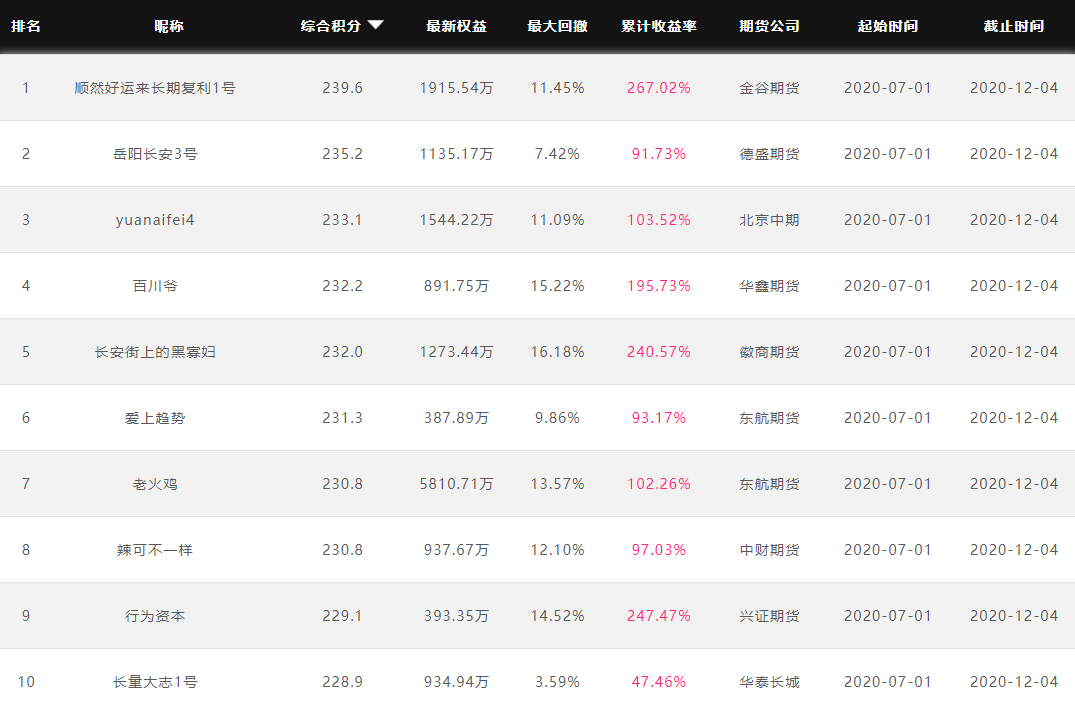Viewport: 1075px width, 711px height.
Task: Select nickname yuanaifei4
Action: click(x=155, y=220)
